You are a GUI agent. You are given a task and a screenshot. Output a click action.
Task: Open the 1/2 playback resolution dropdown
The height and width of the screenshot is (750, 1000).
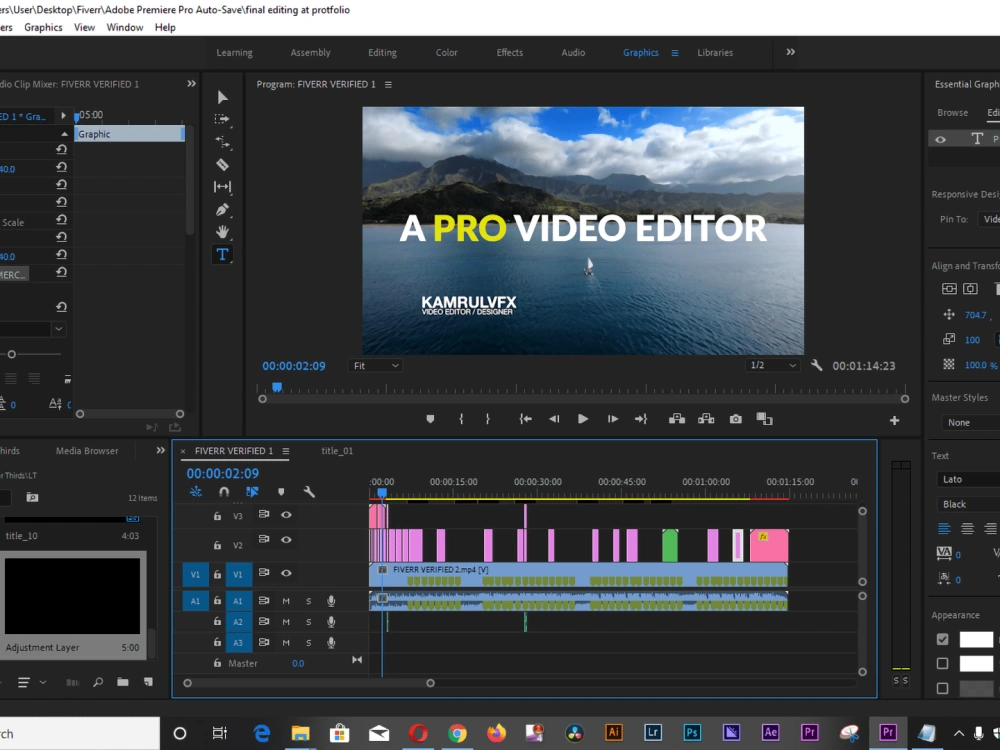[771, 365]
